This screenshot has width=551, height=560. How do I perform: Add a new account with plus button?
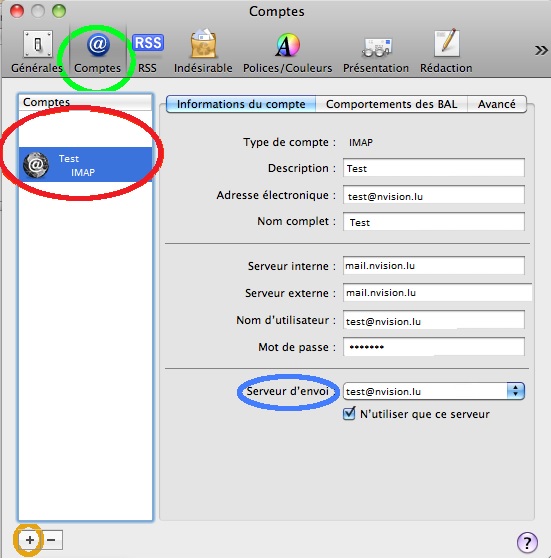point(30,540)
